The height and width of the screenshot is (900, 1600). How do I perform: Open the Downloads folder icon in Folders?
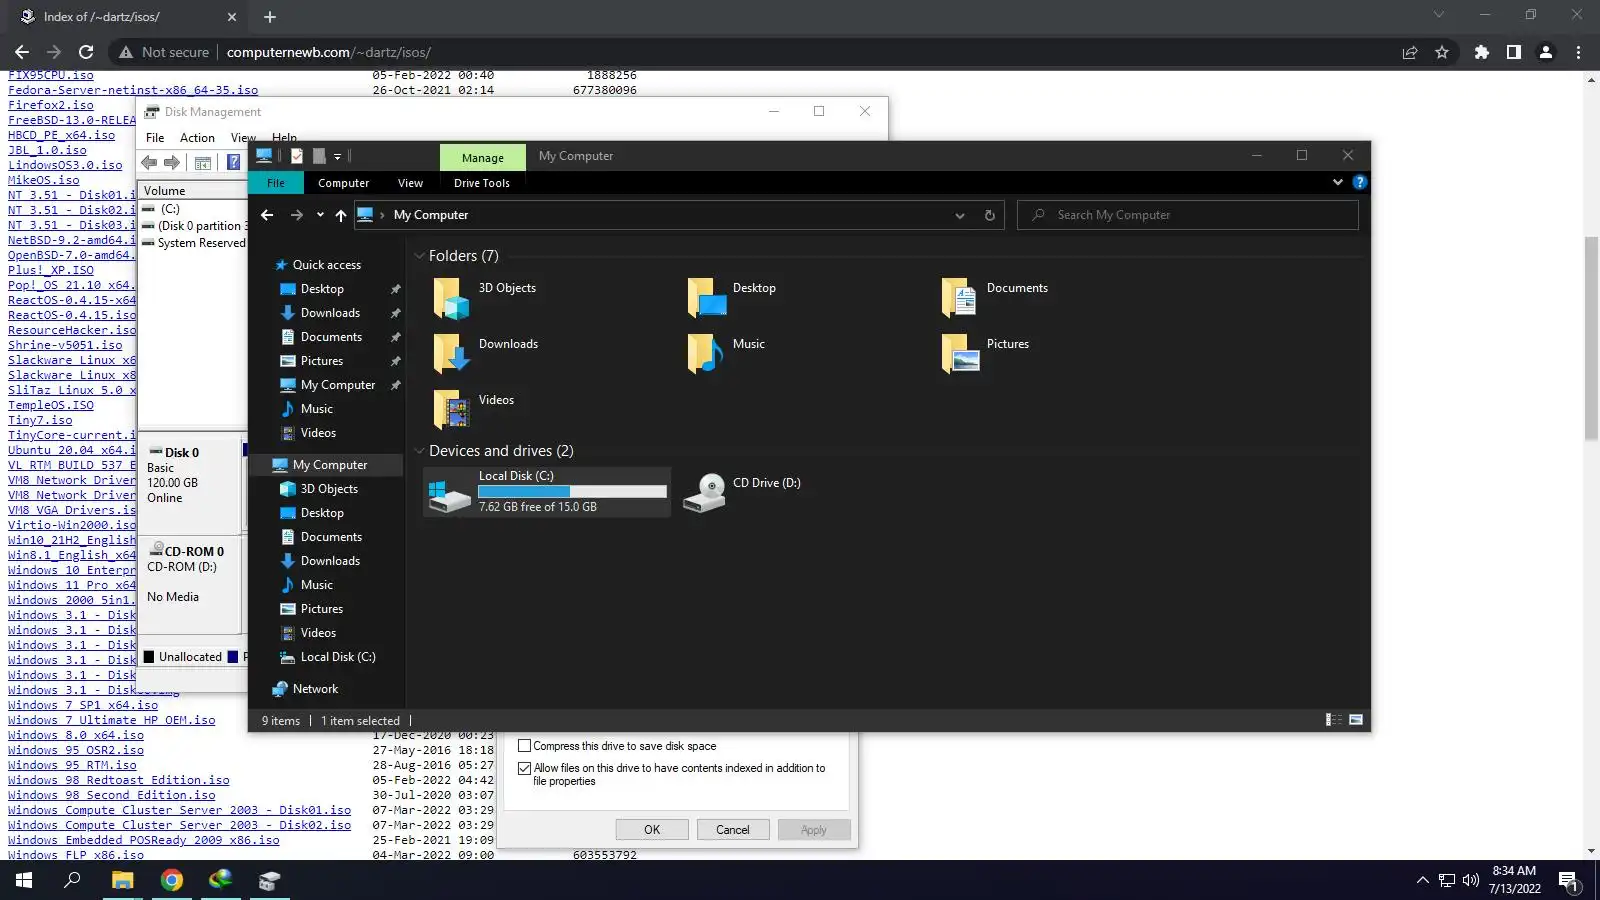pos(451,354)
